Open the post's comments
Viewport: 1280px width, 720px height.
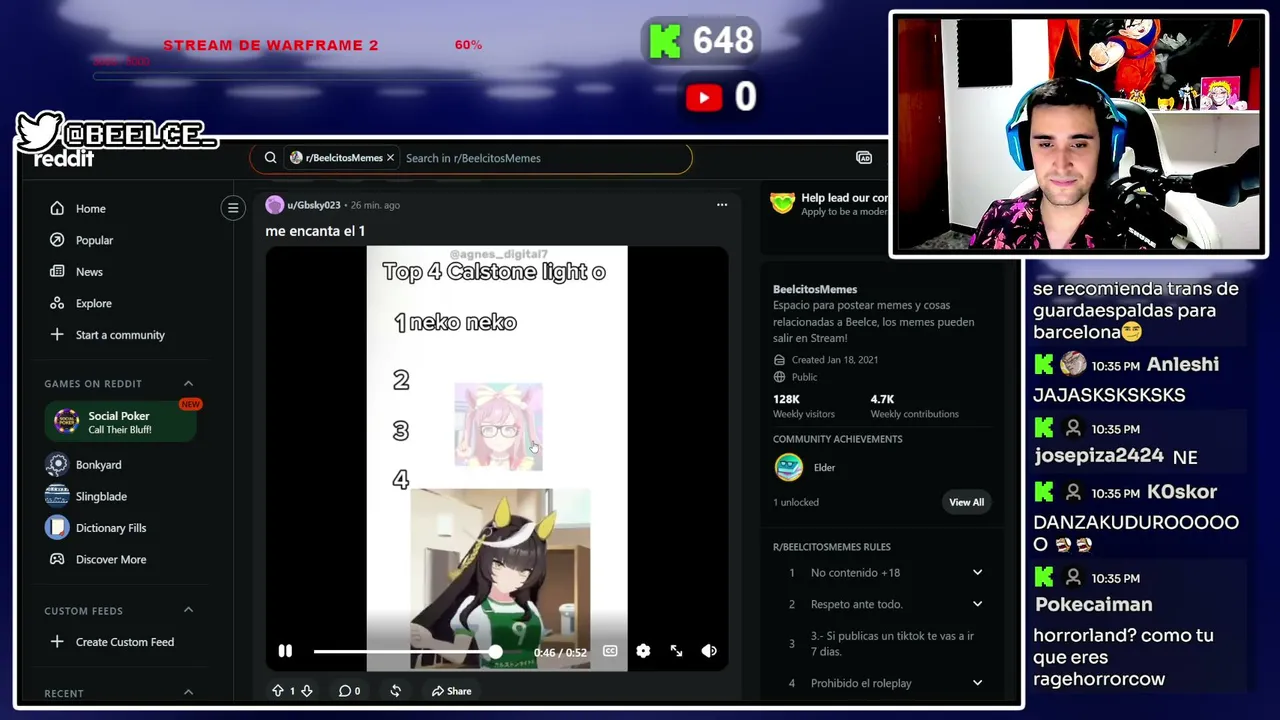(x=349, y=691)
